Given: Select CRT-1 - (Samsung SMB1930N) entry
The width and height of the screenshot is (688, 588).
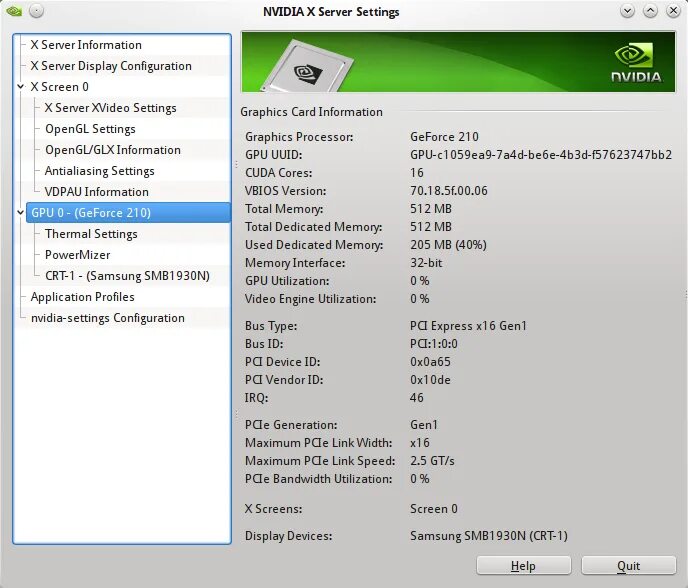Looking at the screenshot, I should [127, 276].
